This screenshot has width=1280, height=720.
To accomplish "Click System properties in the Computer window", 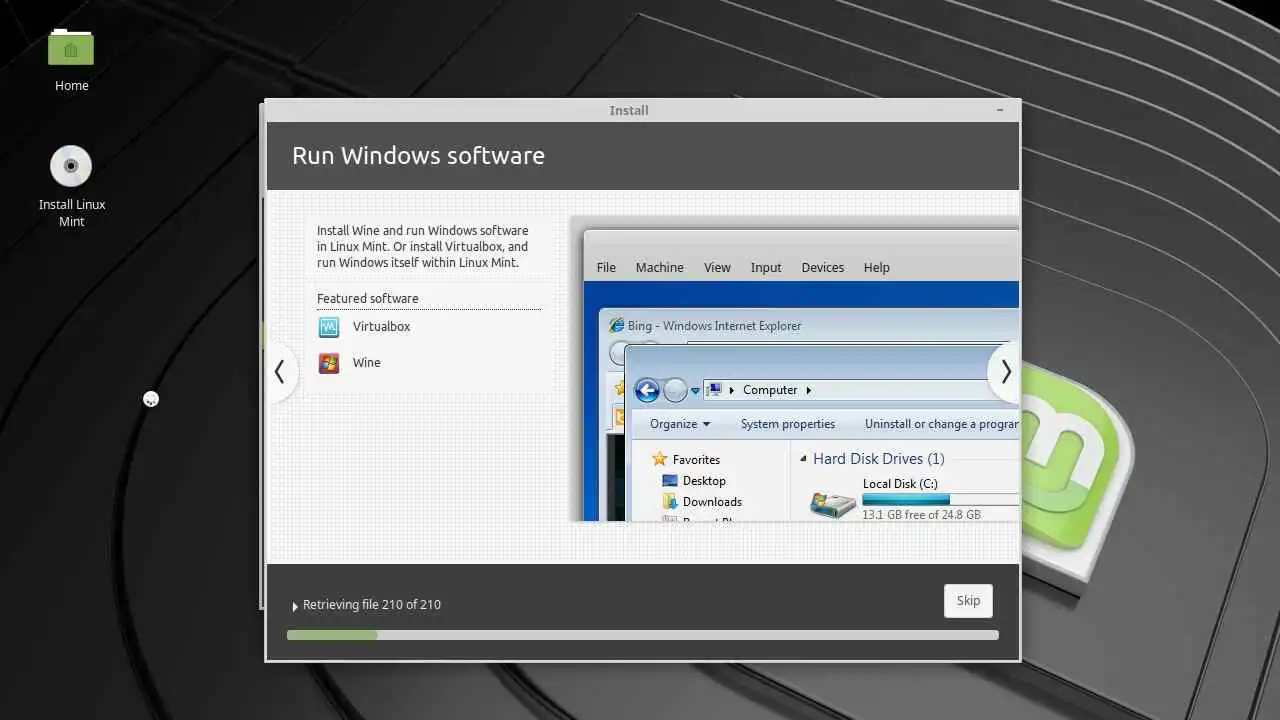I will coord(788,424).
